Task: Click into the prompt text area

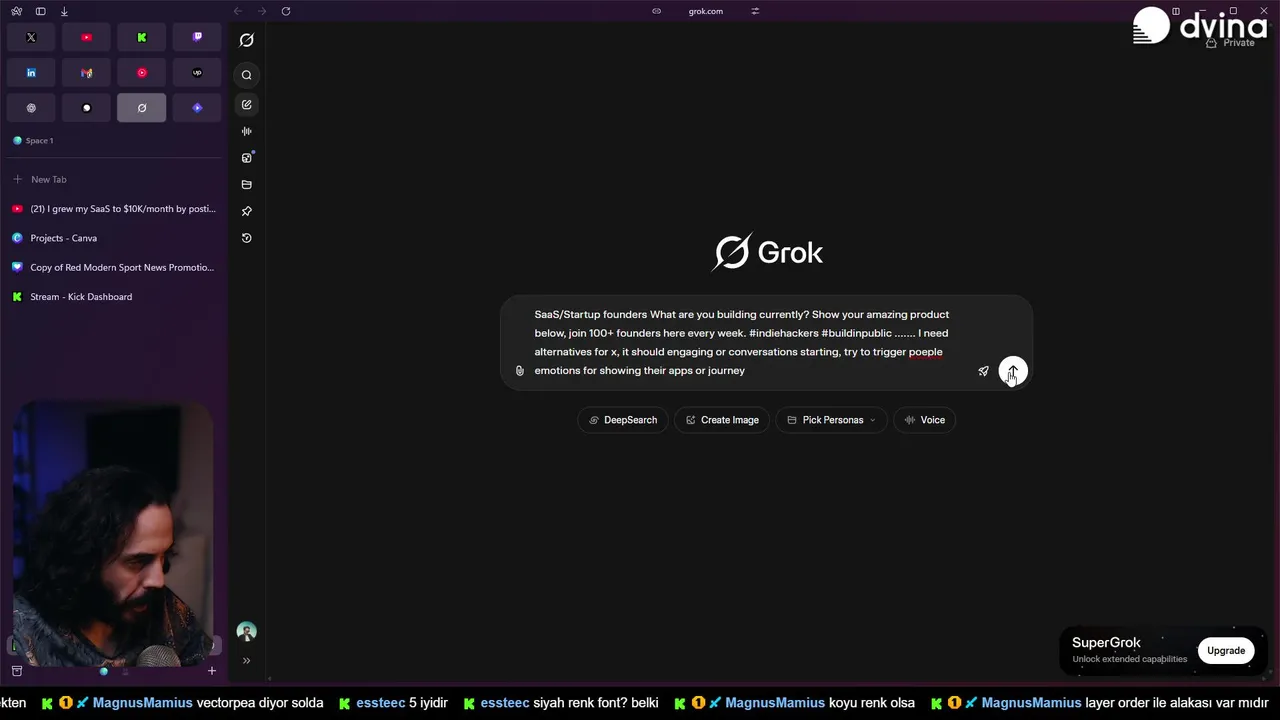Action: tap(742, 342)
